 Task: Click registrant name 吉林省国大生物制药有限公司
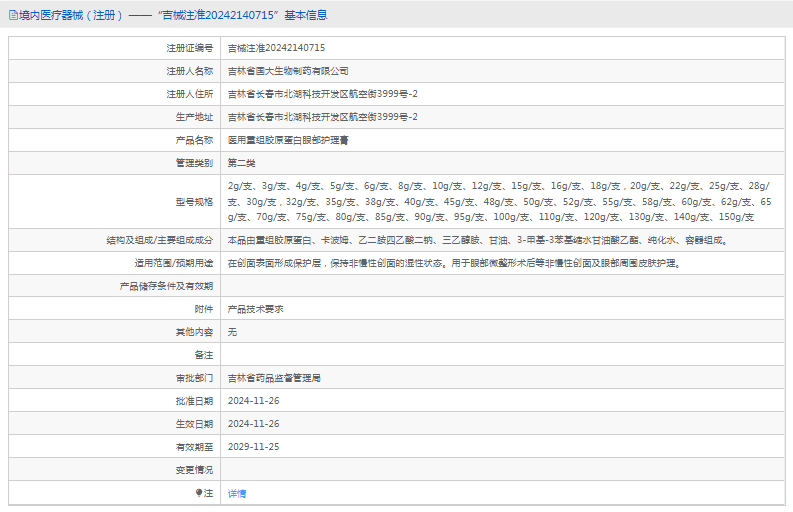[x=288, y=71]
